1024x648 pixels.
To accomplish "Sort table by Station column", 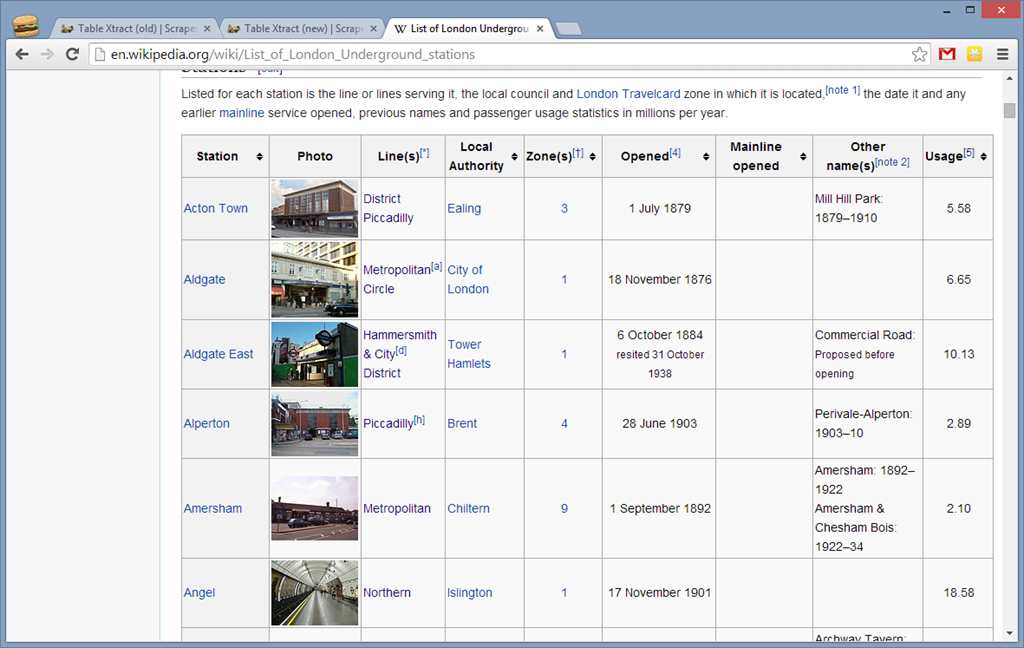I will click(x=259, y=157).
